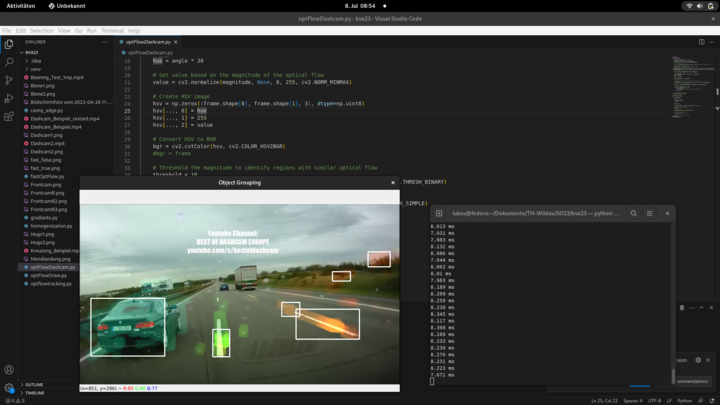This screenshot has width=720, height=405.
Task: Open search in the terminal window
Action: (634, 213)
